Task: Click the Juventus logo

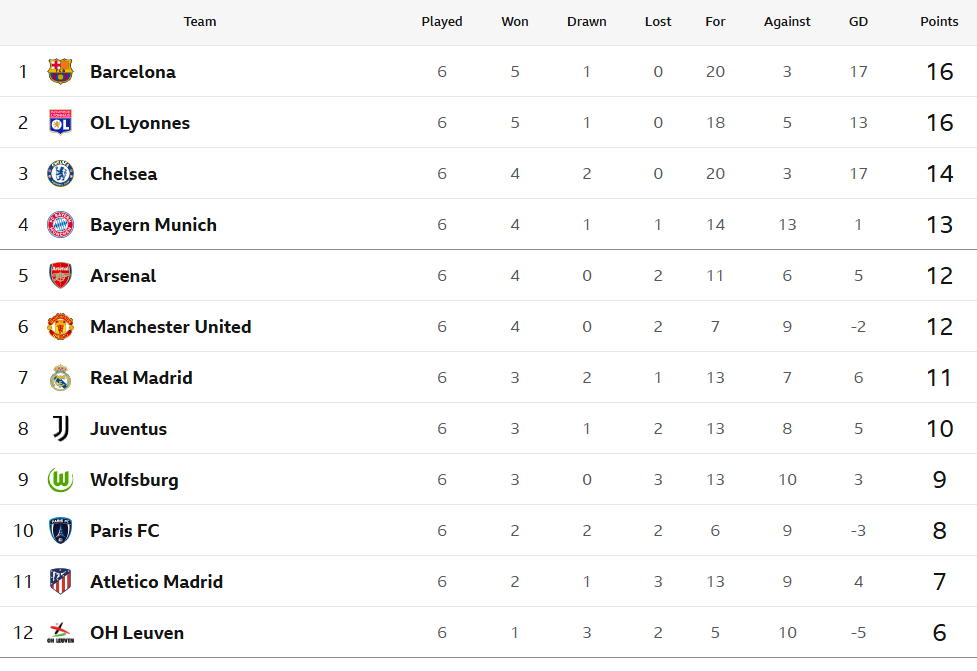Action: click(61, 429)
